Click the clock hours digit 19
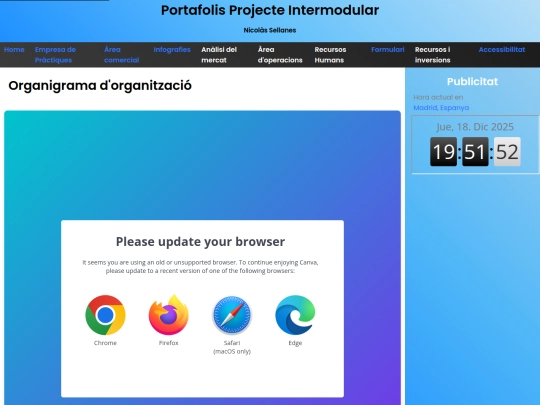This screenshot has width=540, height=405. 444,152
